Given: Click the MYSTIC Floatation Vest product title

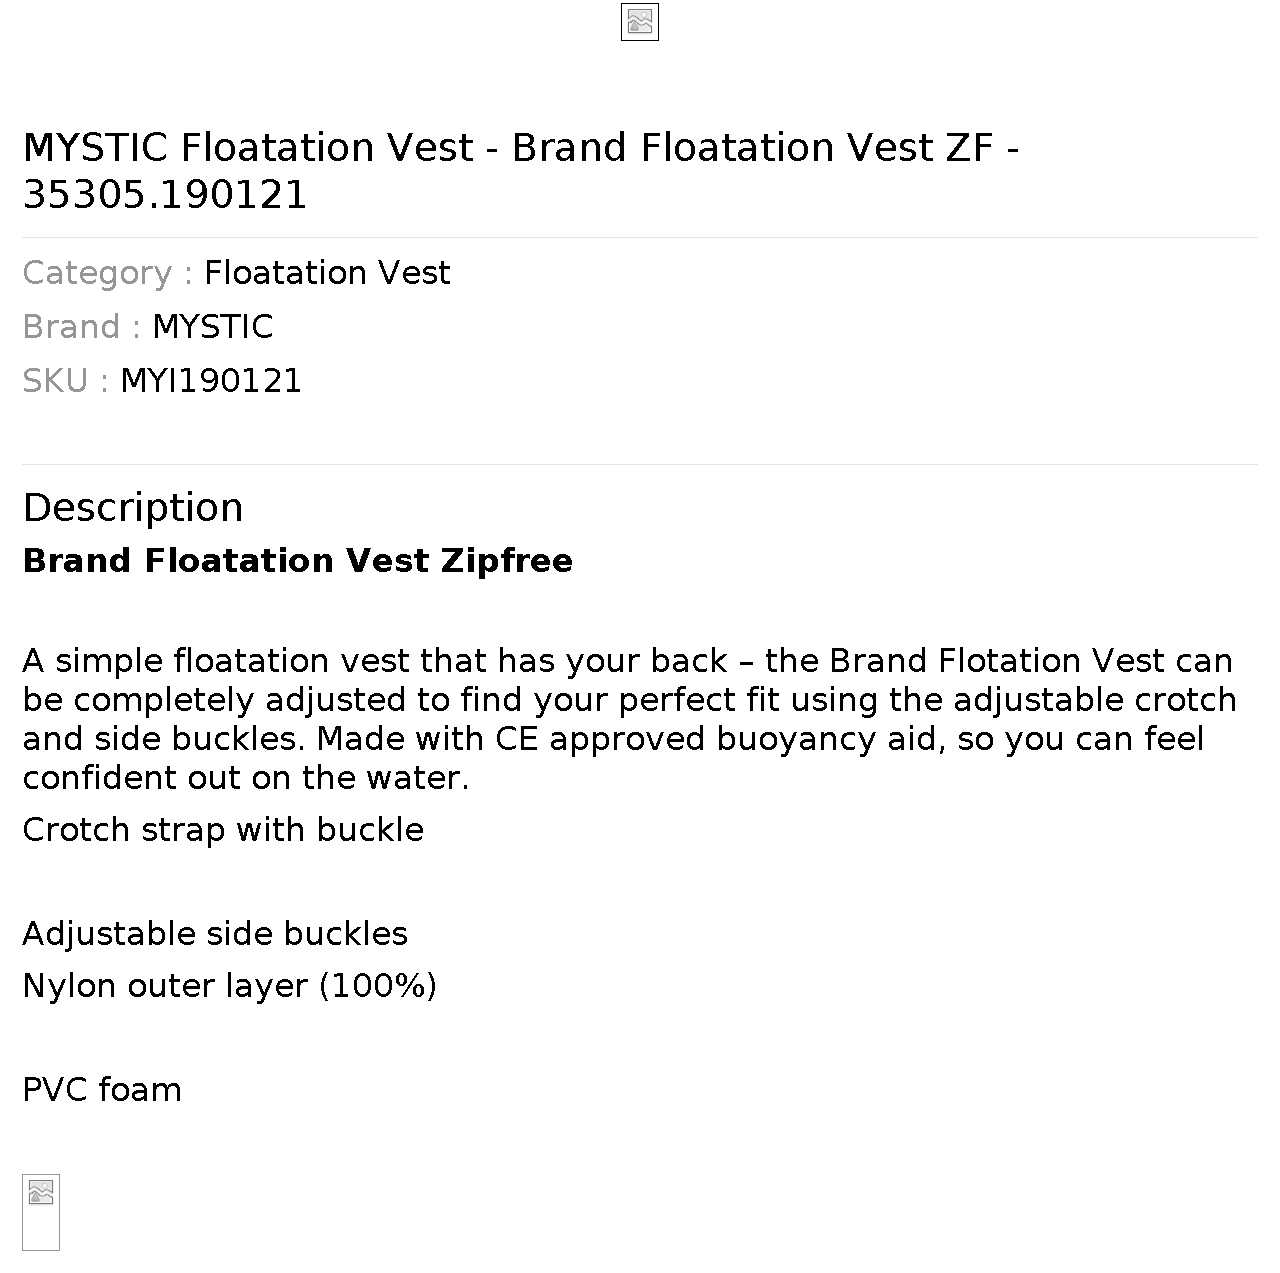Looking at the screenshot, I should (x=521, y=171).
